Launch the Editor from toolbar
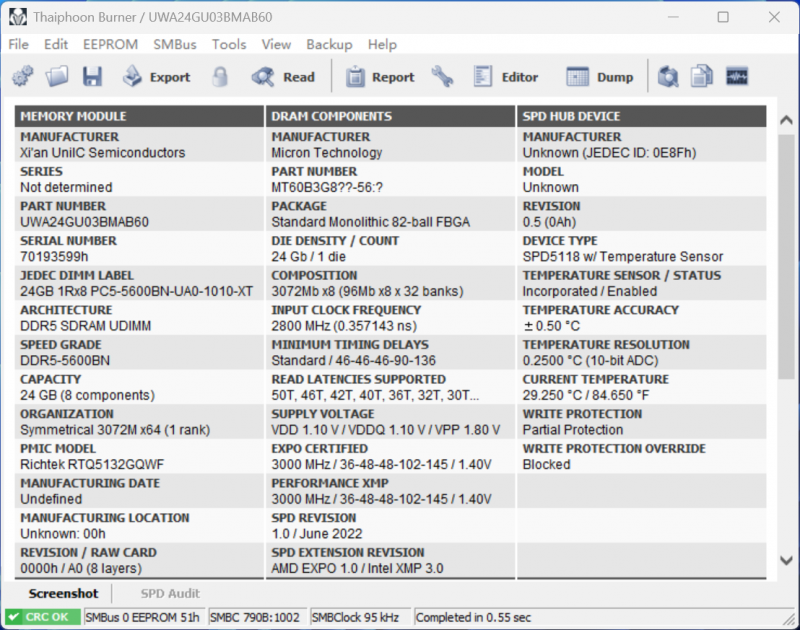Viewport: 800px width, 630px height. click(x=506, y=77)
